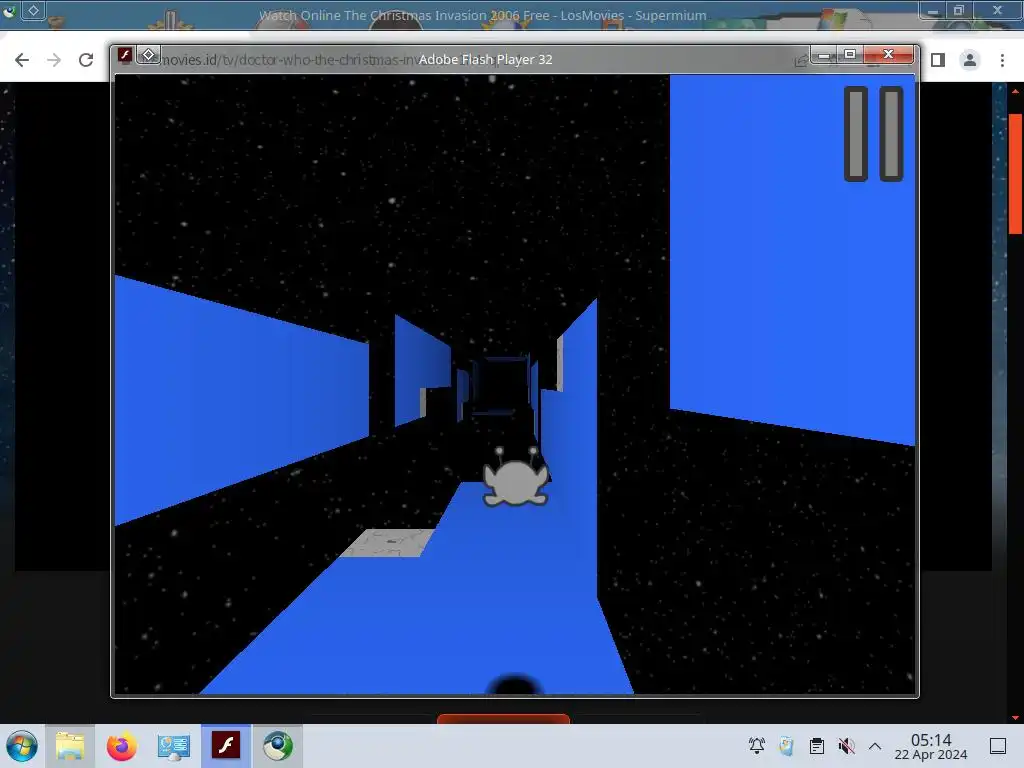The width and height of the screenshot is (1024, 768).
Task: Click the Flash Player title bar icon
Action: pos(125,55)
